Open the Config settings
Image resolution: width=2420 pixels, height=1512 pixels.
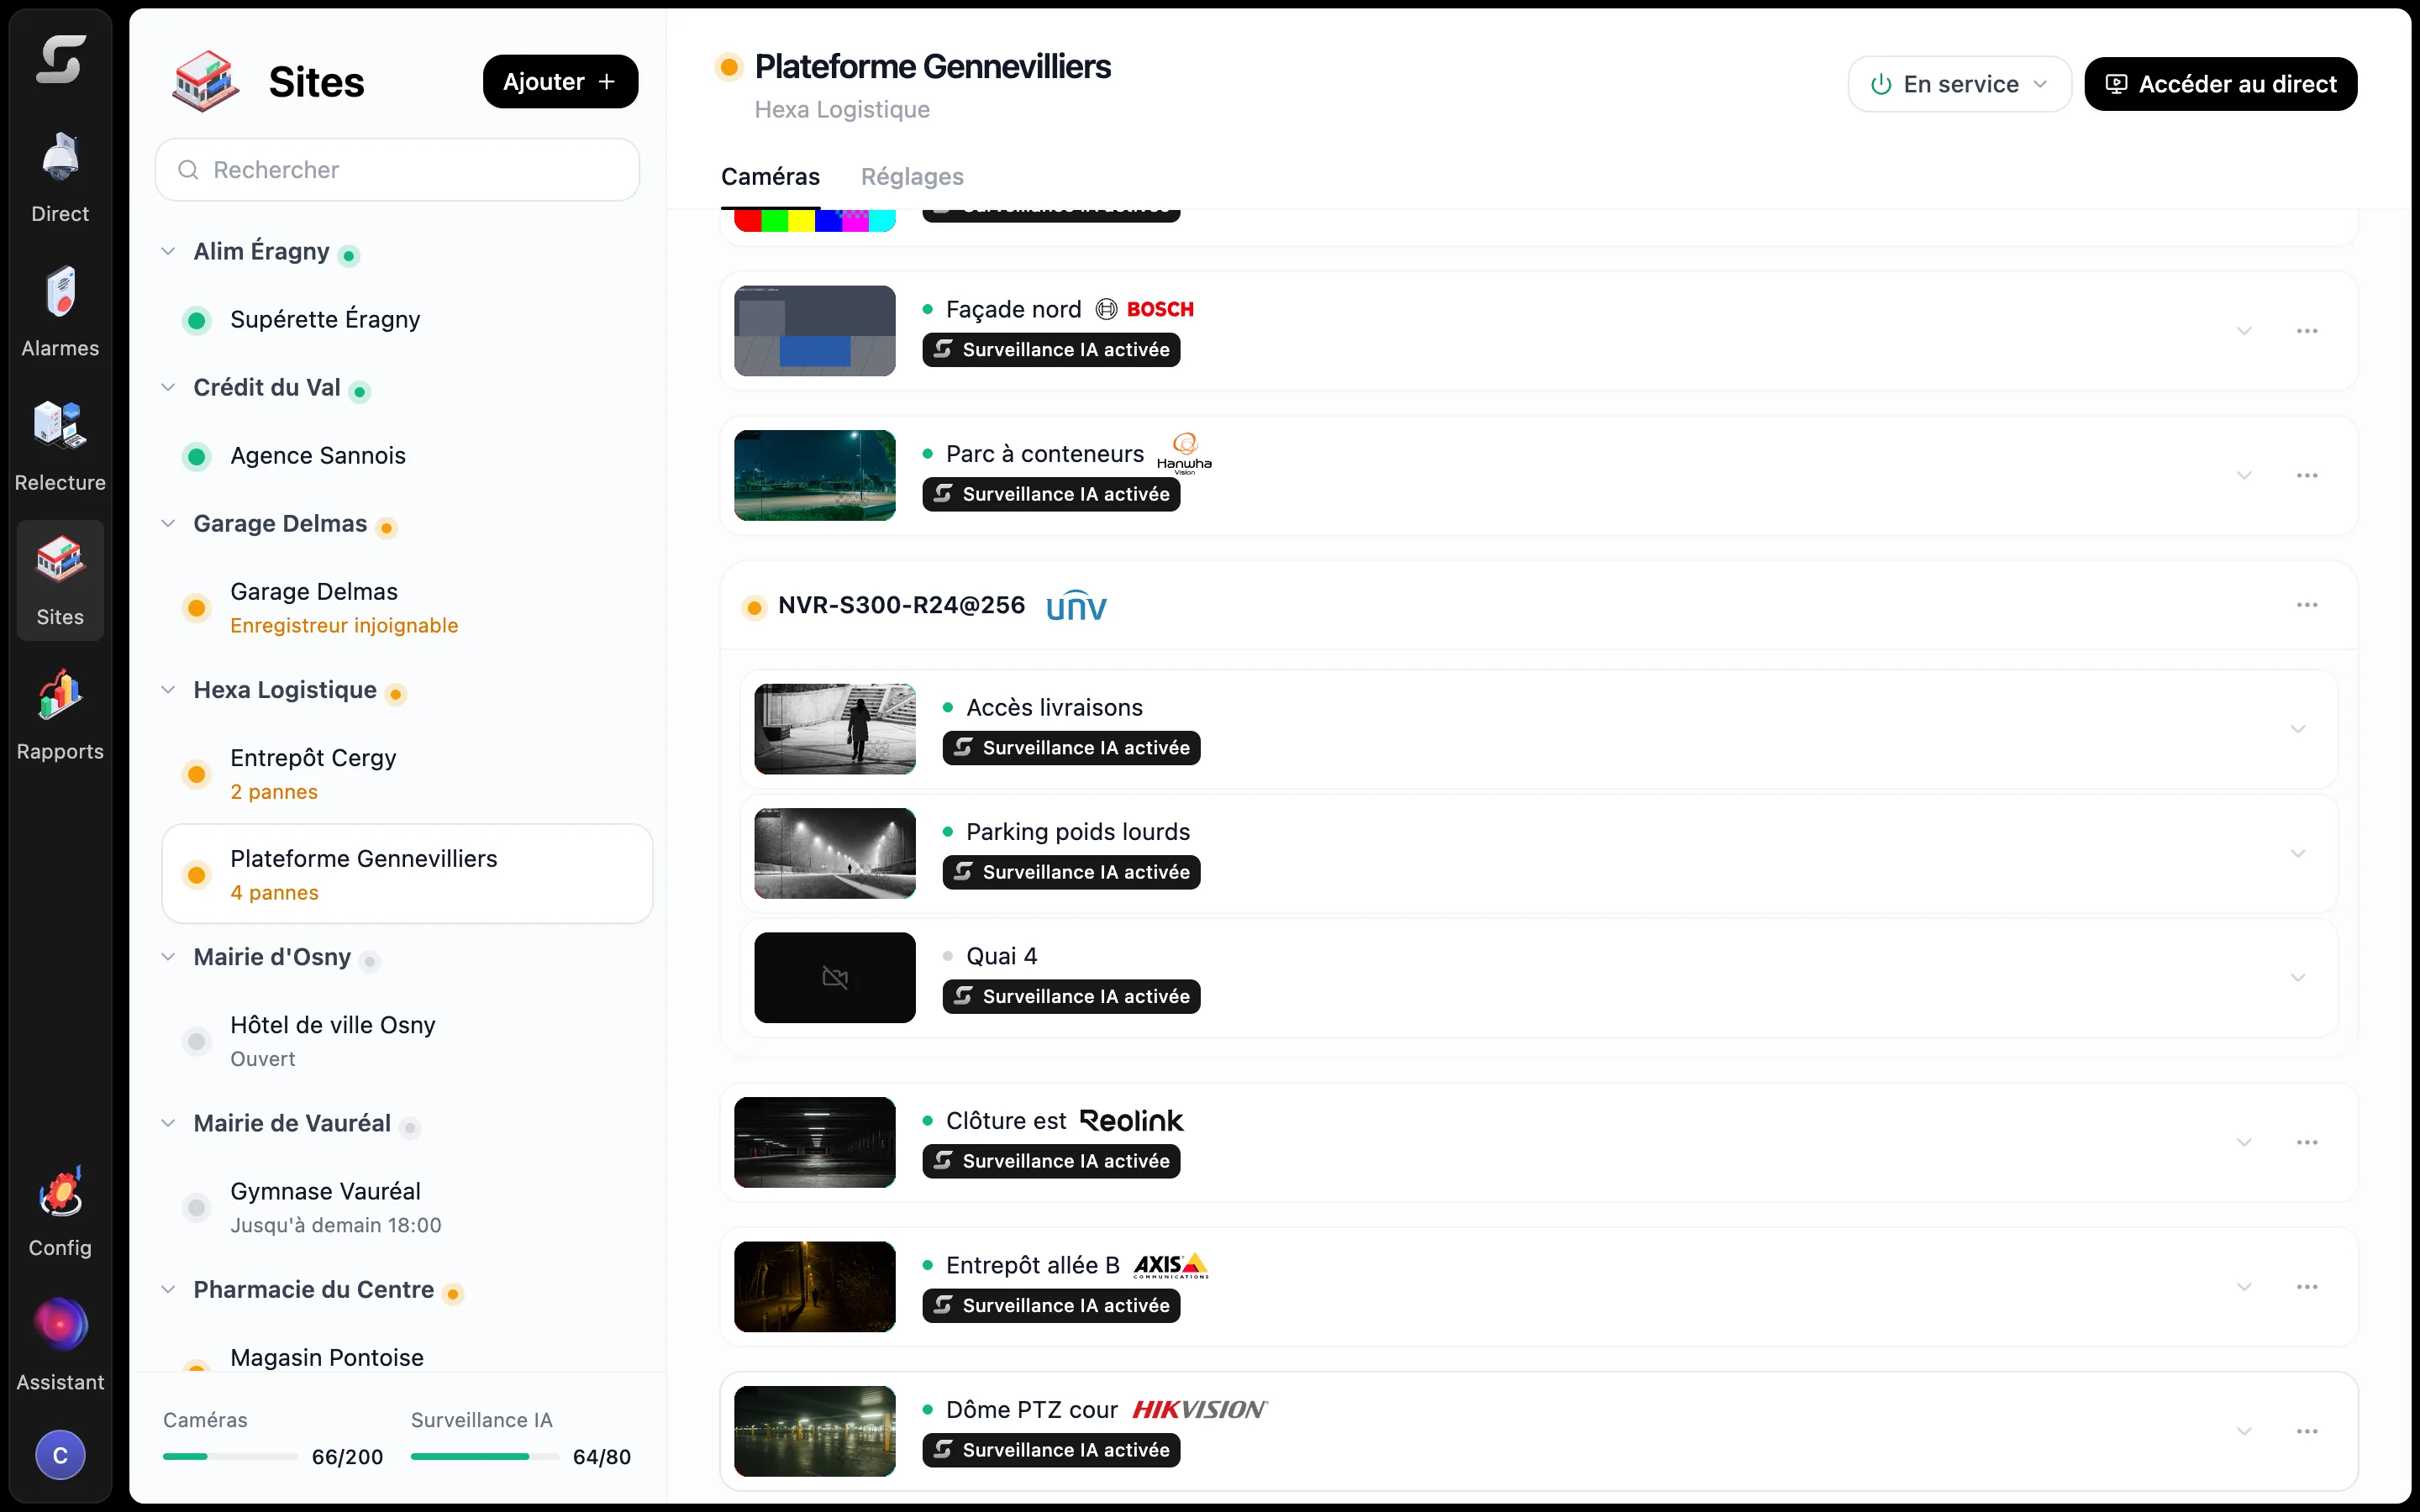tap(60, 1211)
